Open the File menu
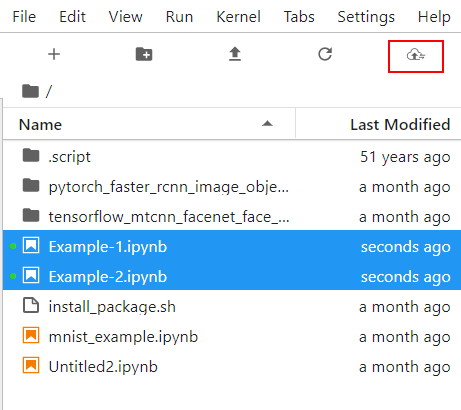The height and width of the screenshot is (410, 461). [24, 17]
